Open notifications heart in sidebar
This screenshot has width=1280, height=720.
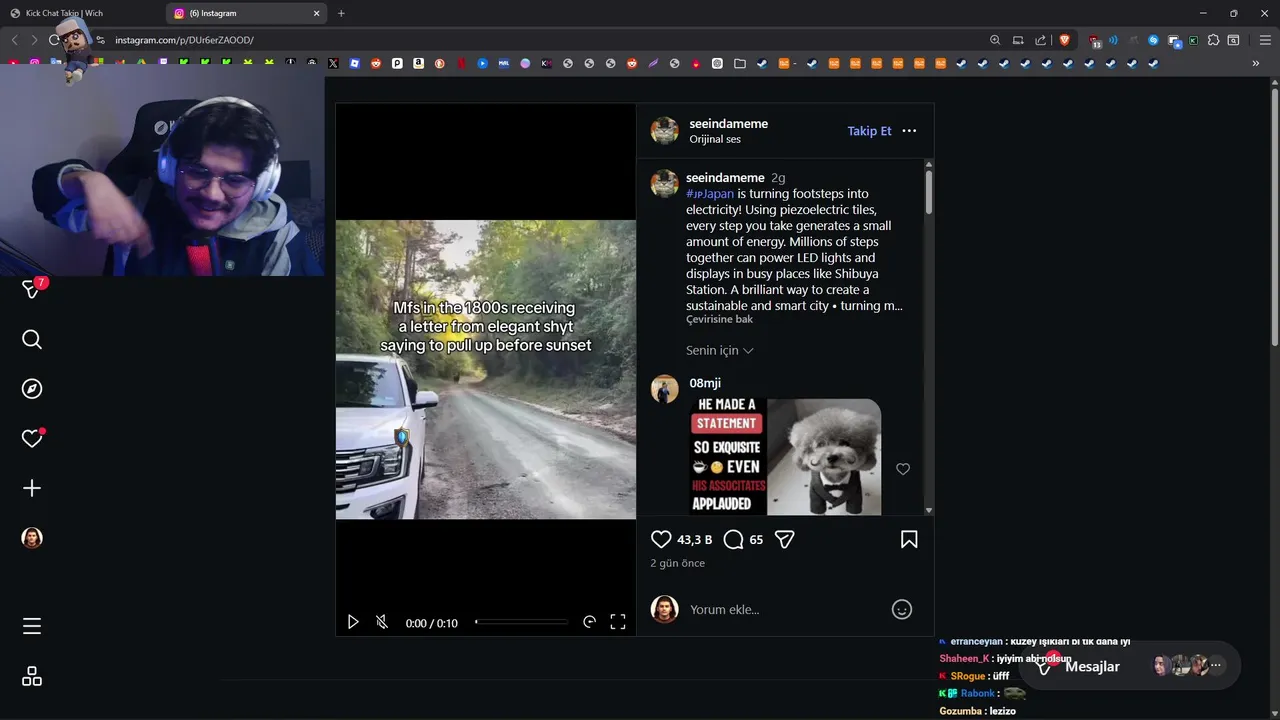32,438
